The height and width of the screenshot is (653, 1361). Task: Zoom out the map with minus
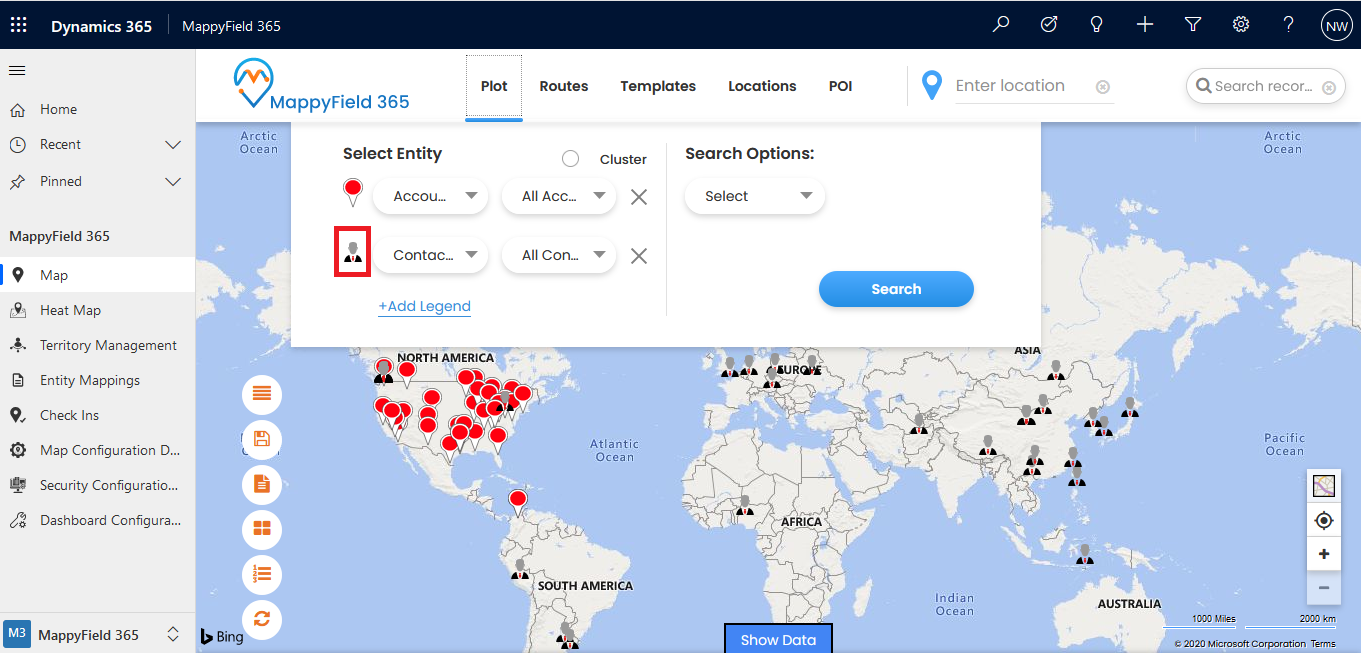1324,588
